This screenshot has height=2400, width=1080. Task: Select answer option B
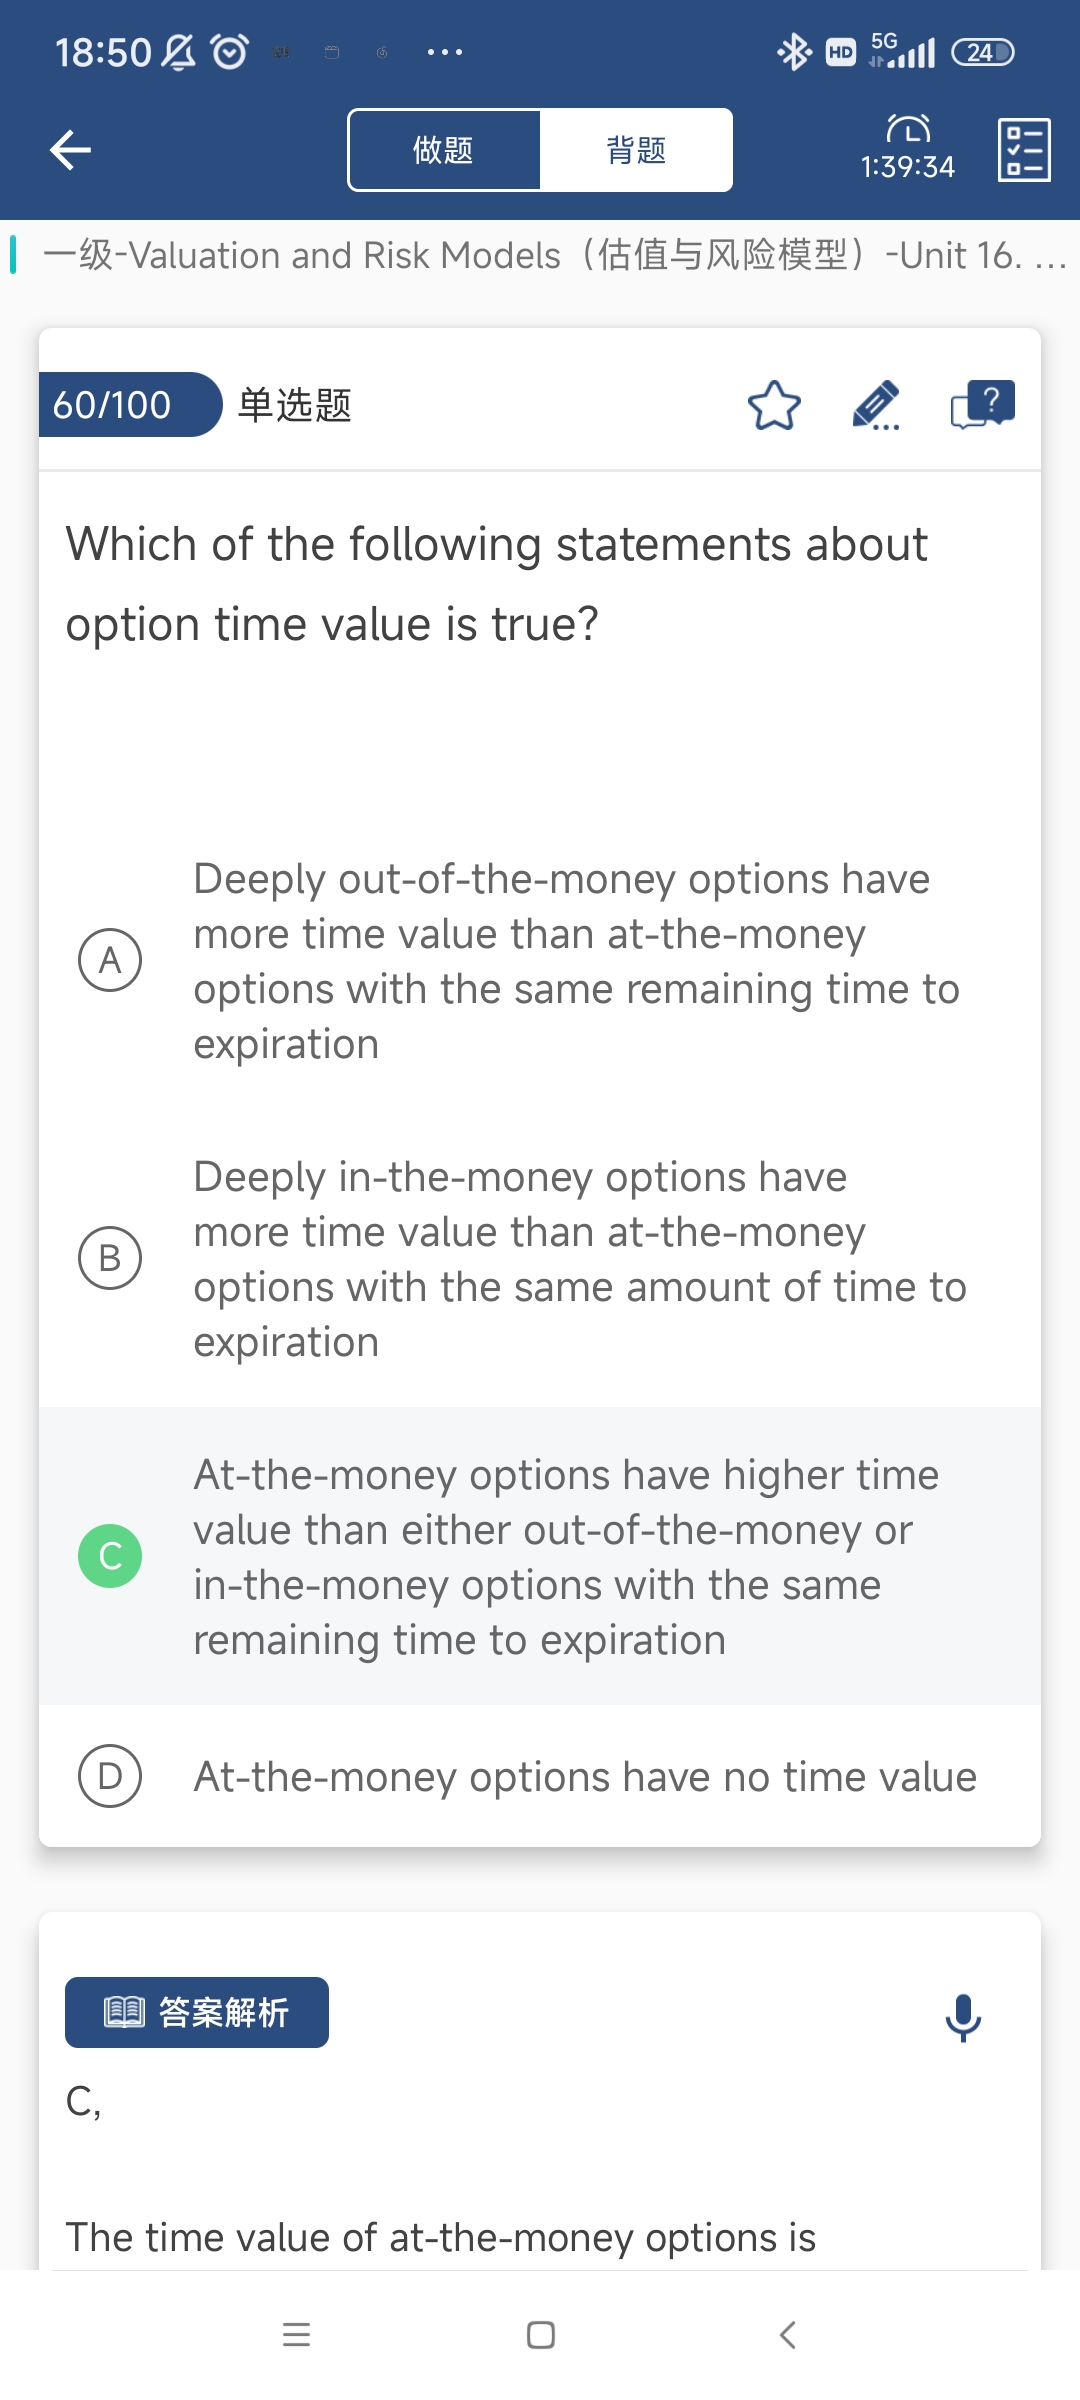click(x=110, y=1258)
